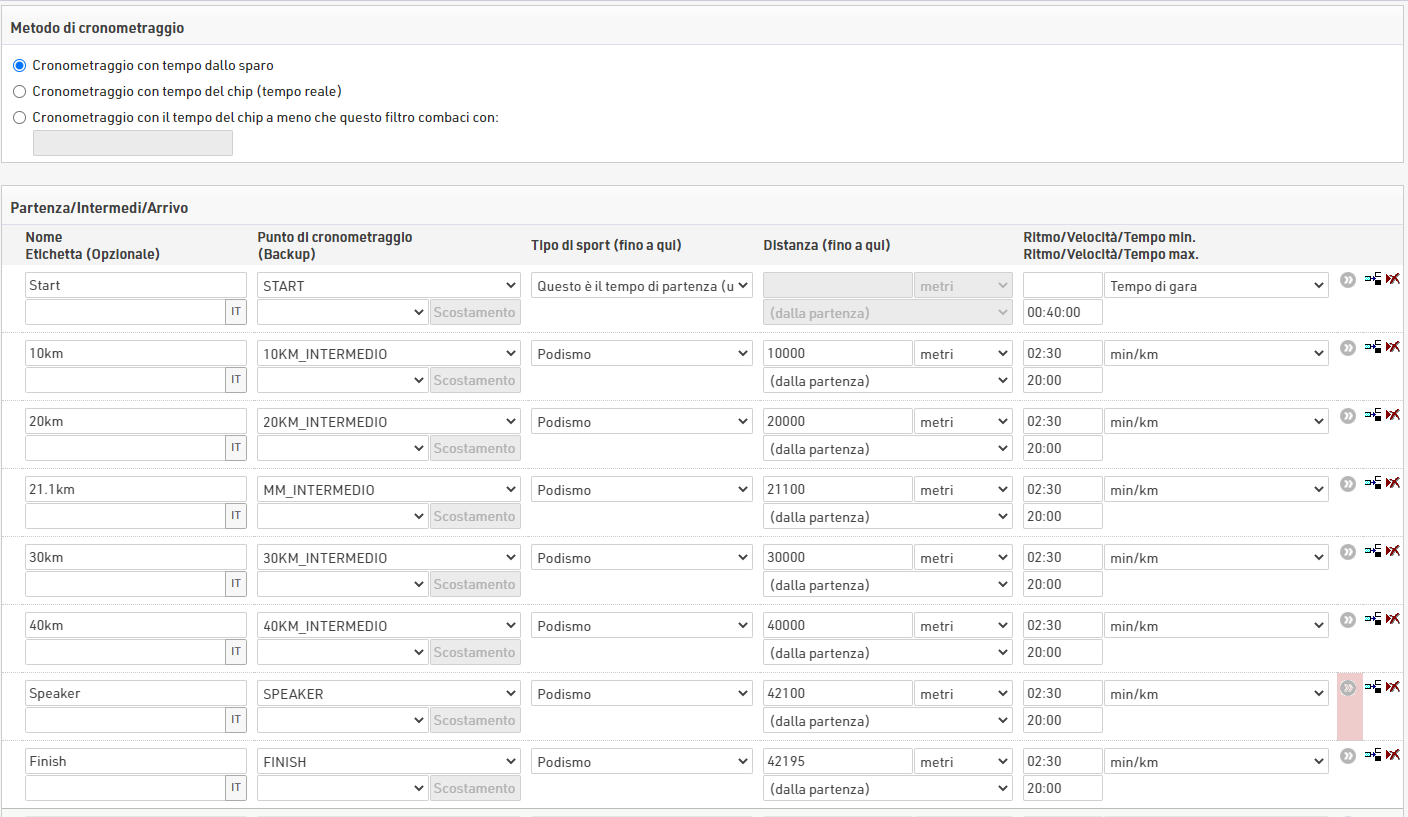Click the double-arrow circle icon in the 10km row
The image size is (1408, 817).
click(1348, 348)
